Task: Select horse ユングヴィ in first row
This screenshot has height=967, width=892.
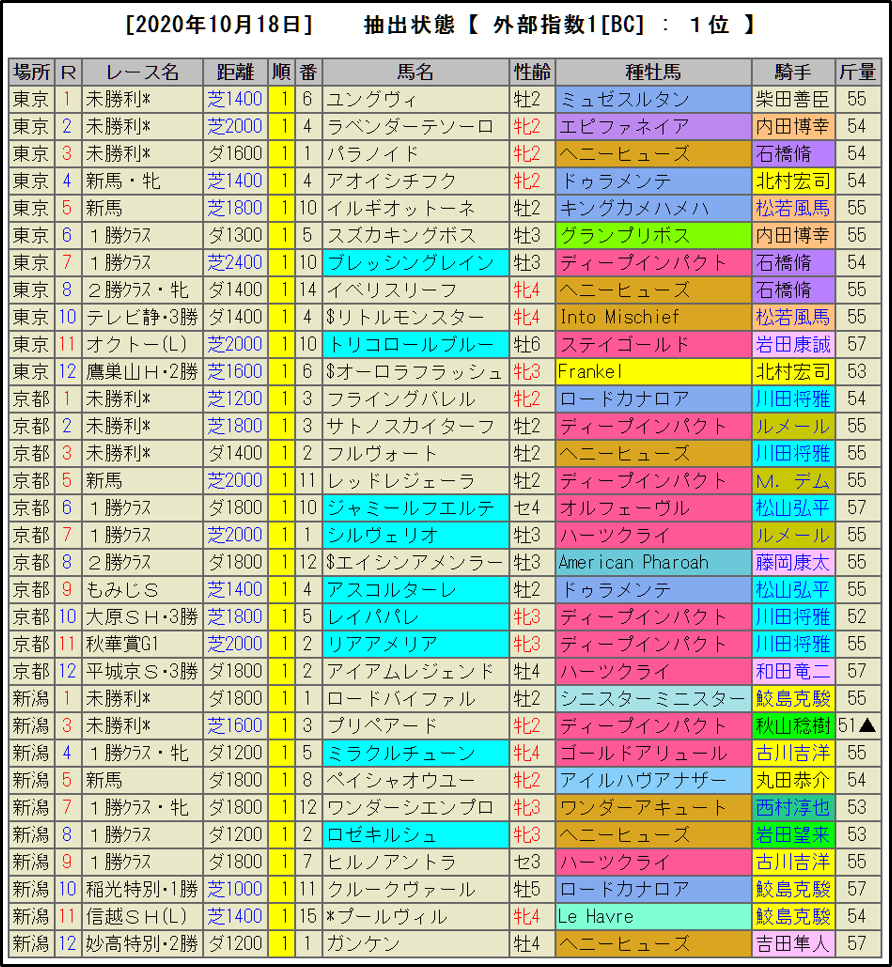Action: pos(415,100)
